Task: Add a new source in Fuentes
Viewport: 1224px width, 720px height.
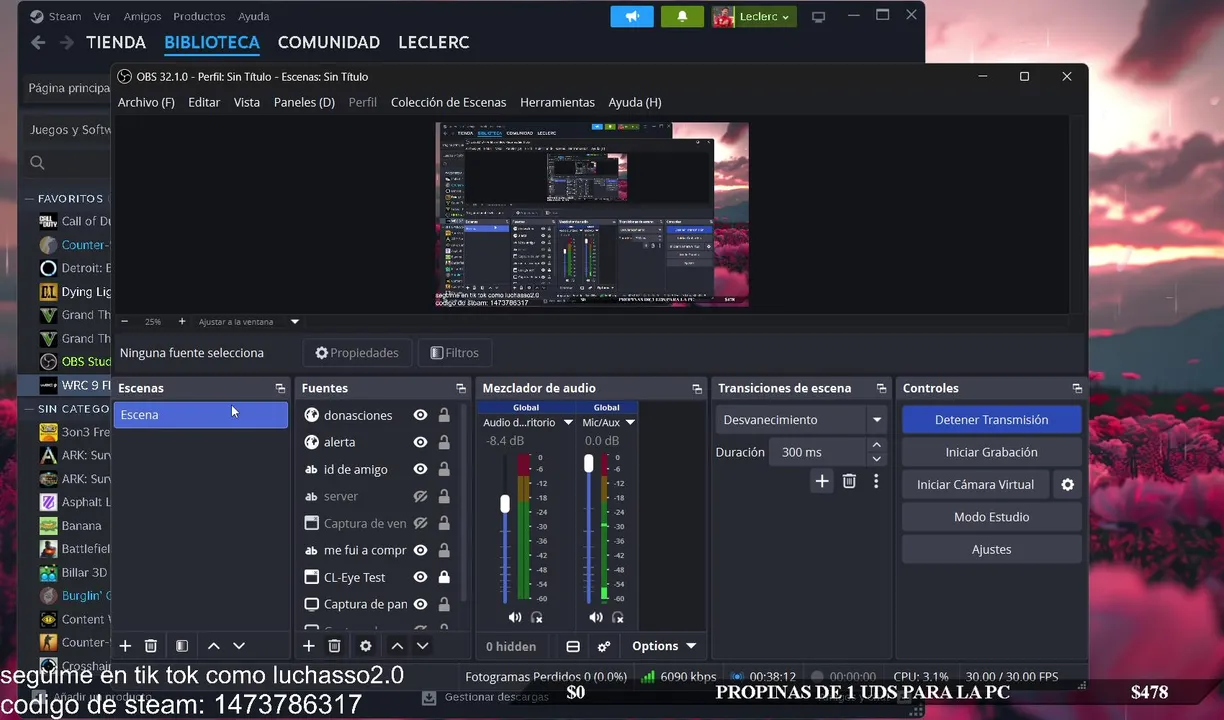Action: [x=309, y=646]
